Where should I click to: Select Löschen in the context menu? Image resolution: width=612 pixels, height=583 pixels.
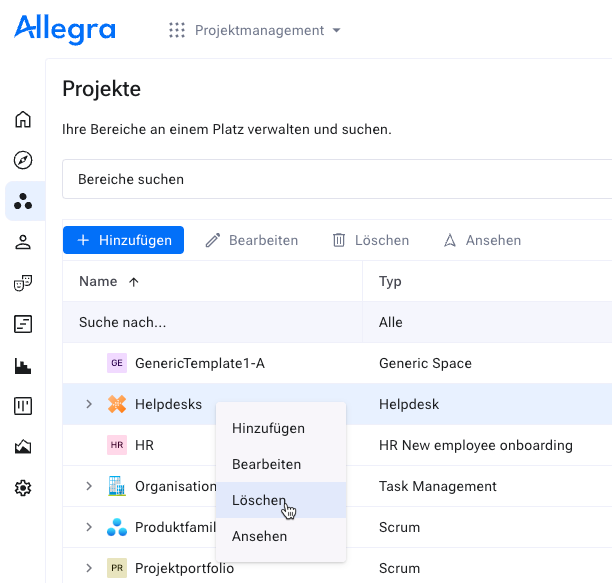259,500
